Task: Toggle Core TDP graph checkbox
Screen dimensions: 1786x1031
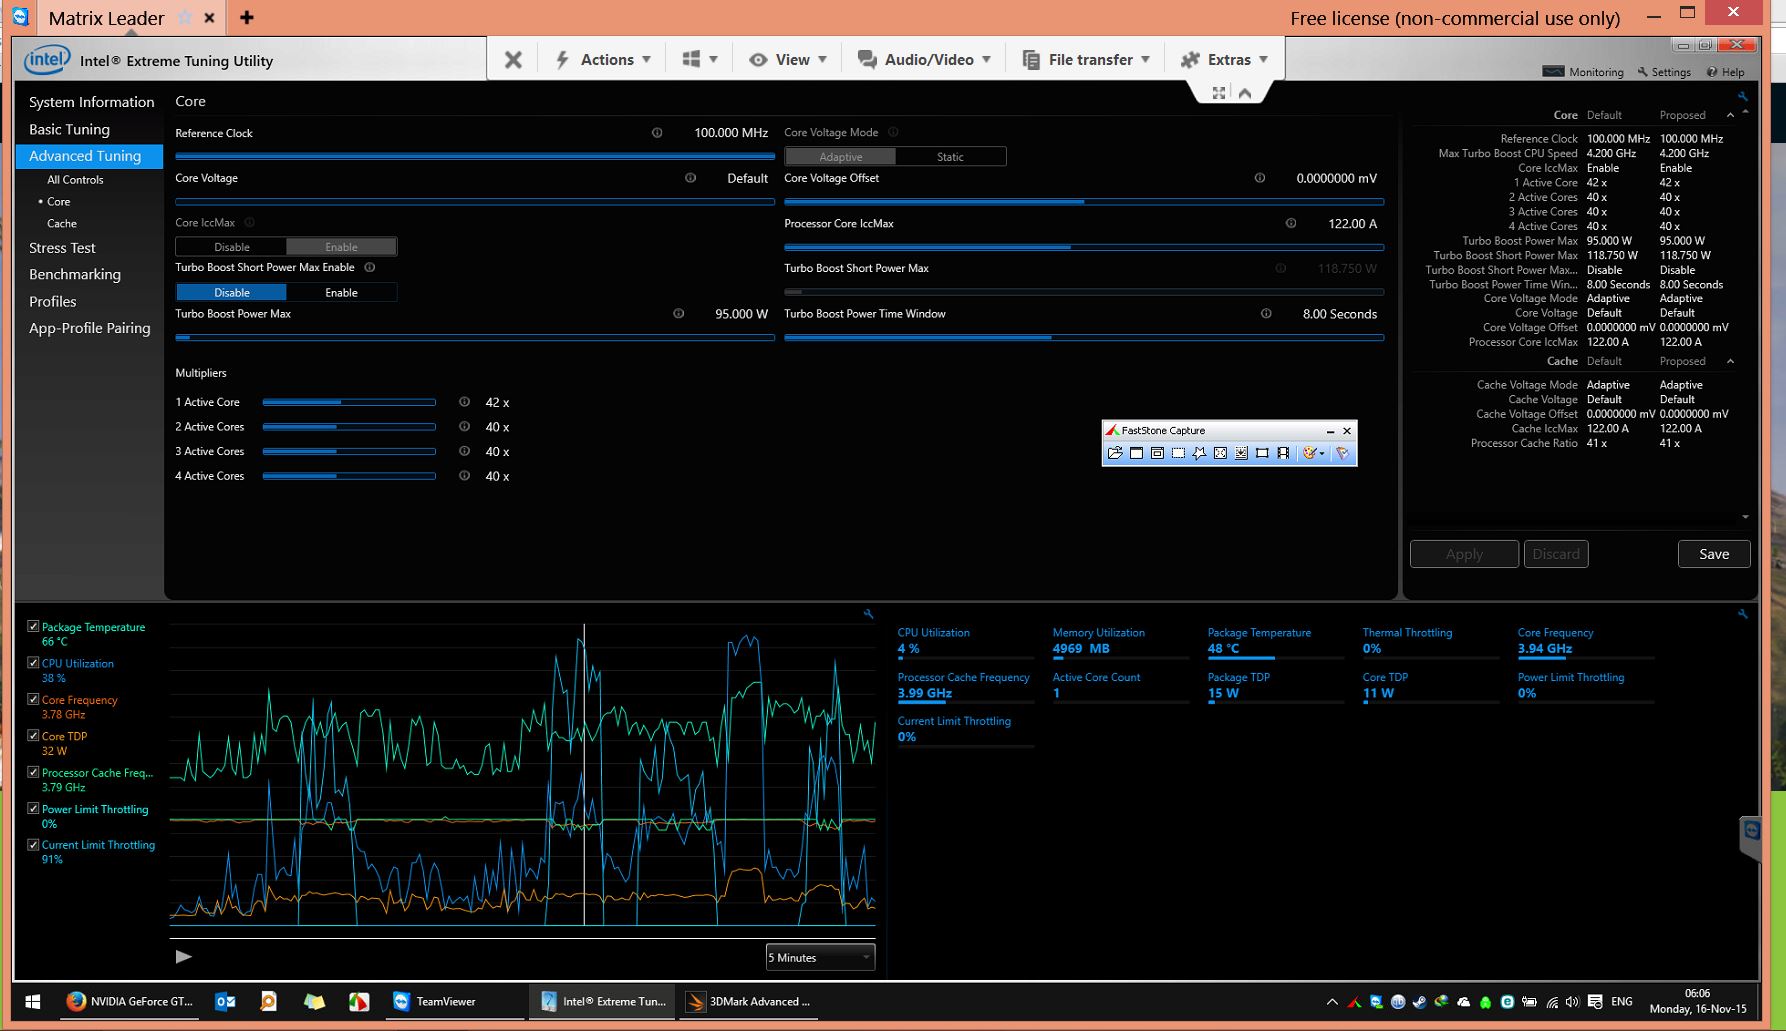Action: coord(33,735)
